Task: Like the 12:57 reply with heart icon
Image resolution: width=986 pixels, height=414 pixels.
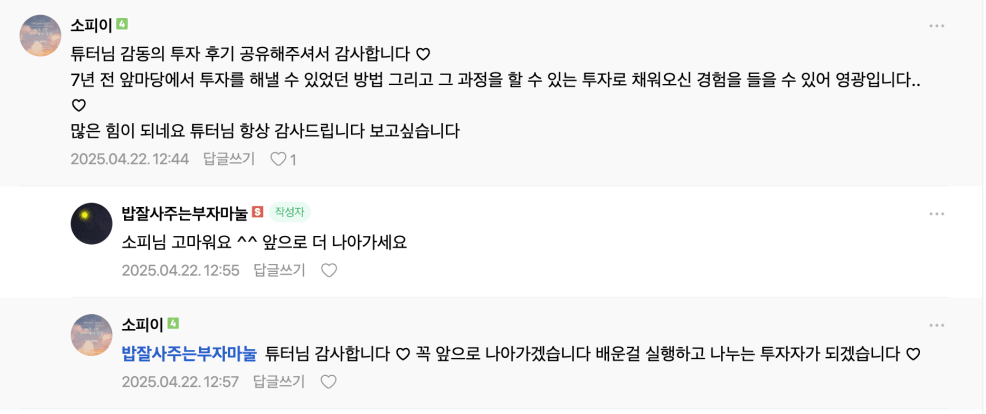Action: [329, 381]
